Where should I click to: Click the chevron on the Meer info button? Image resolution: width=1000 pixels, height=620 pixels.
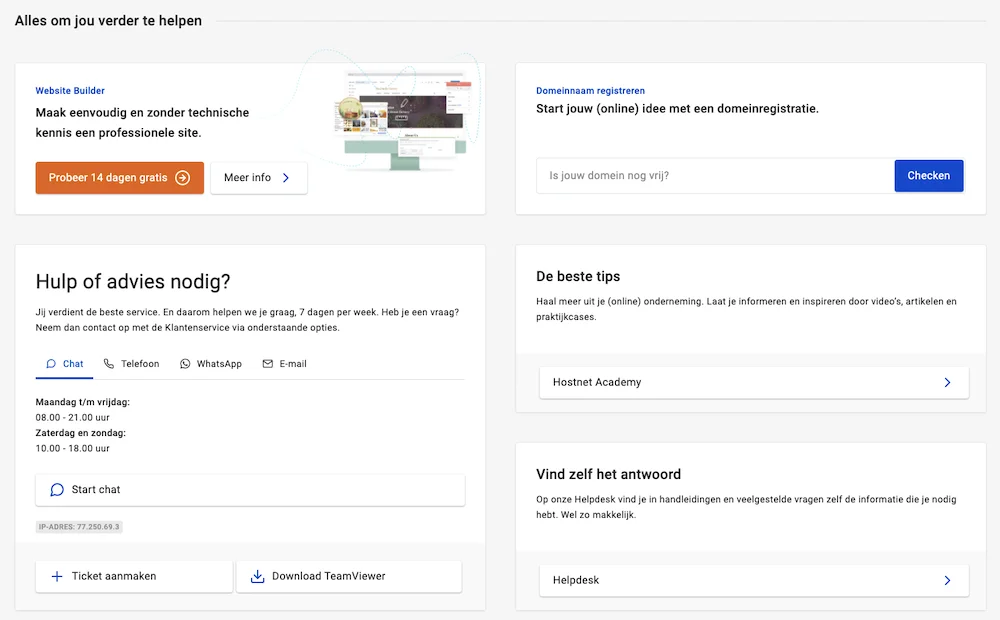coord(286,177)
